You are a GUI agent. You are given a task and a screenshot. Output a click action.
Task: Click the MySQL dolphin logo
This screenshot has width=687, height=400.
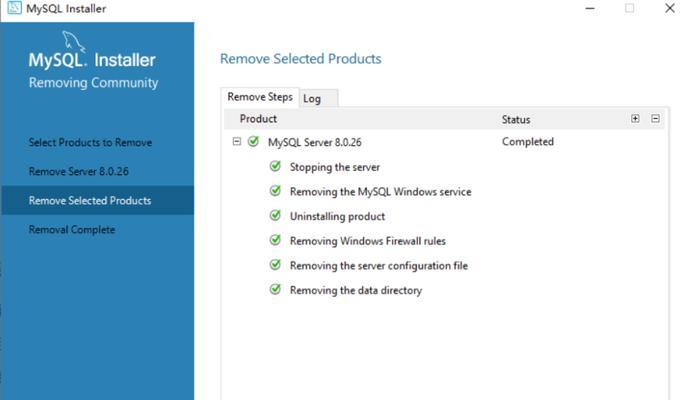pos(73,42)
